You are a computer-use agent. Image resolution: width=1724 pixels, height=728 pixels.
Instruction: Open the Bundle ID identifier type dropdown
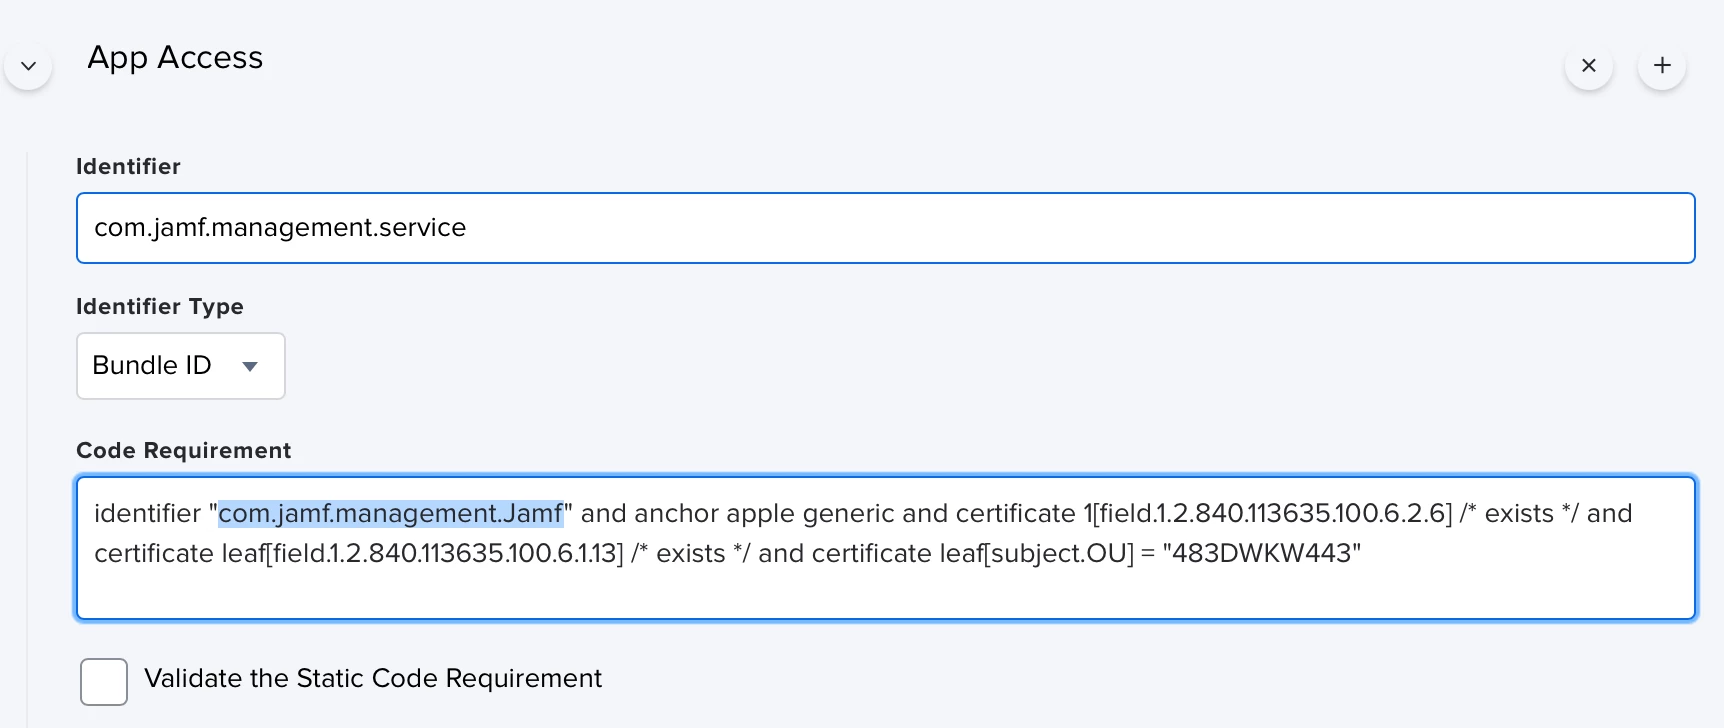click(x=181, y=366)
